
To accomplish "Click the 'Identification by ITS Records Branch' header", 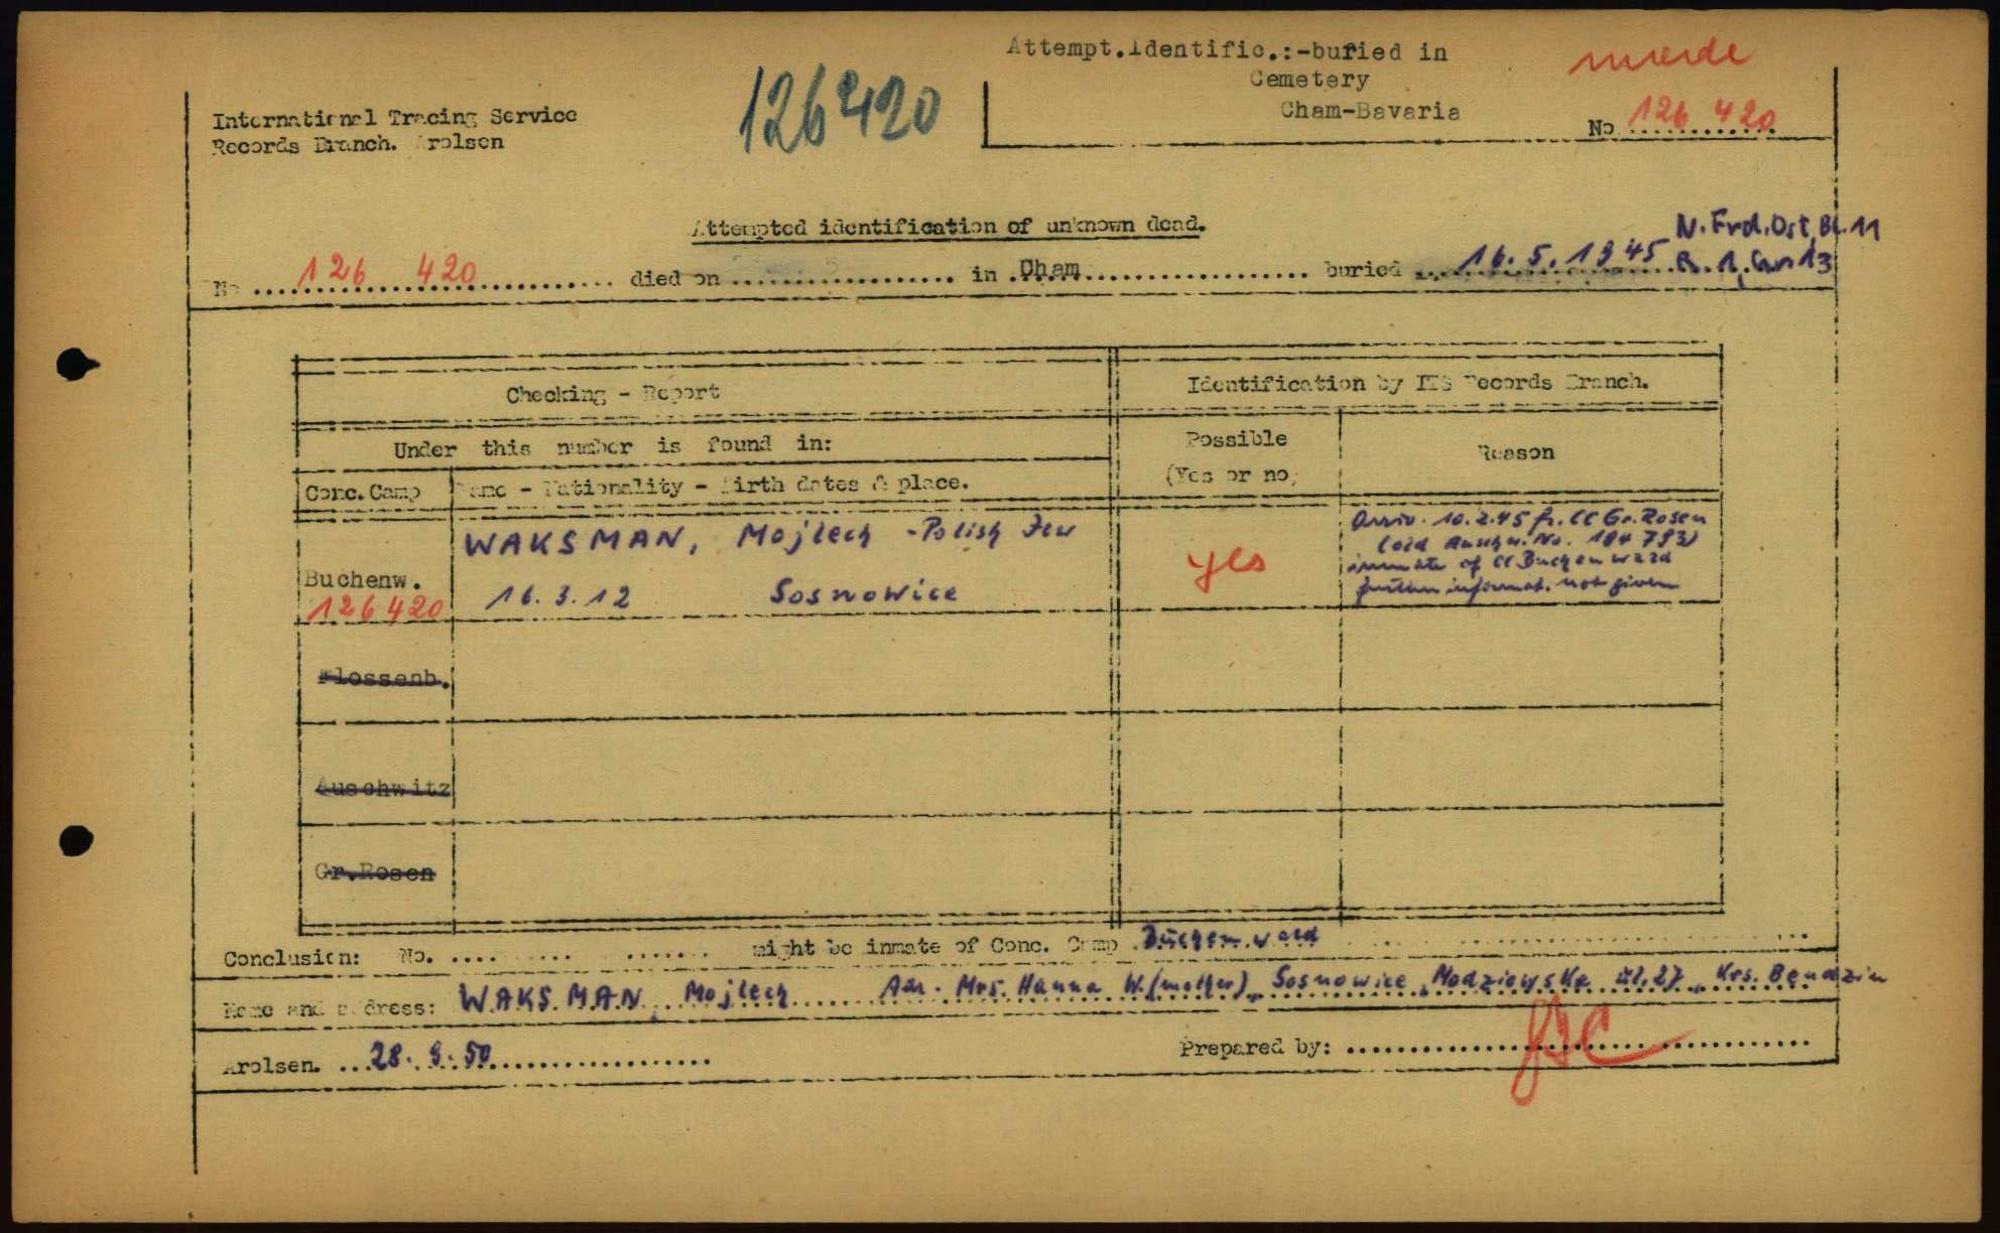I will [1416, 382].
